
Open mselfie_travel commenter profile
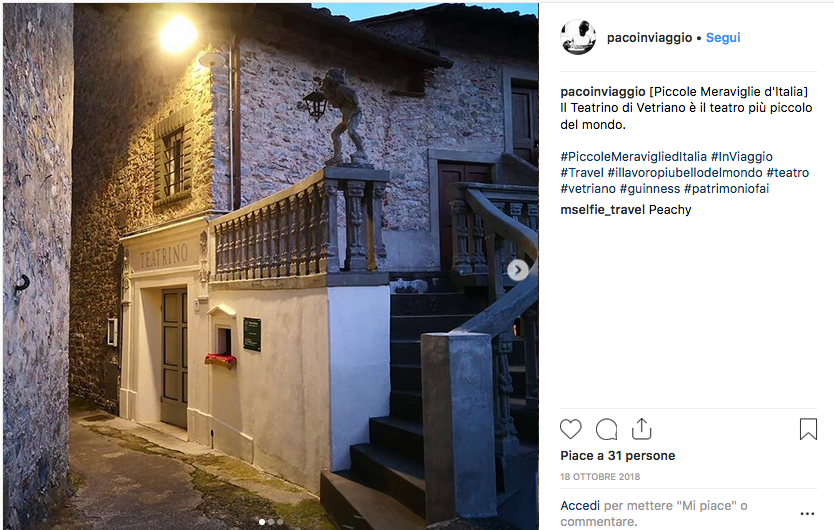click(603, 210)
